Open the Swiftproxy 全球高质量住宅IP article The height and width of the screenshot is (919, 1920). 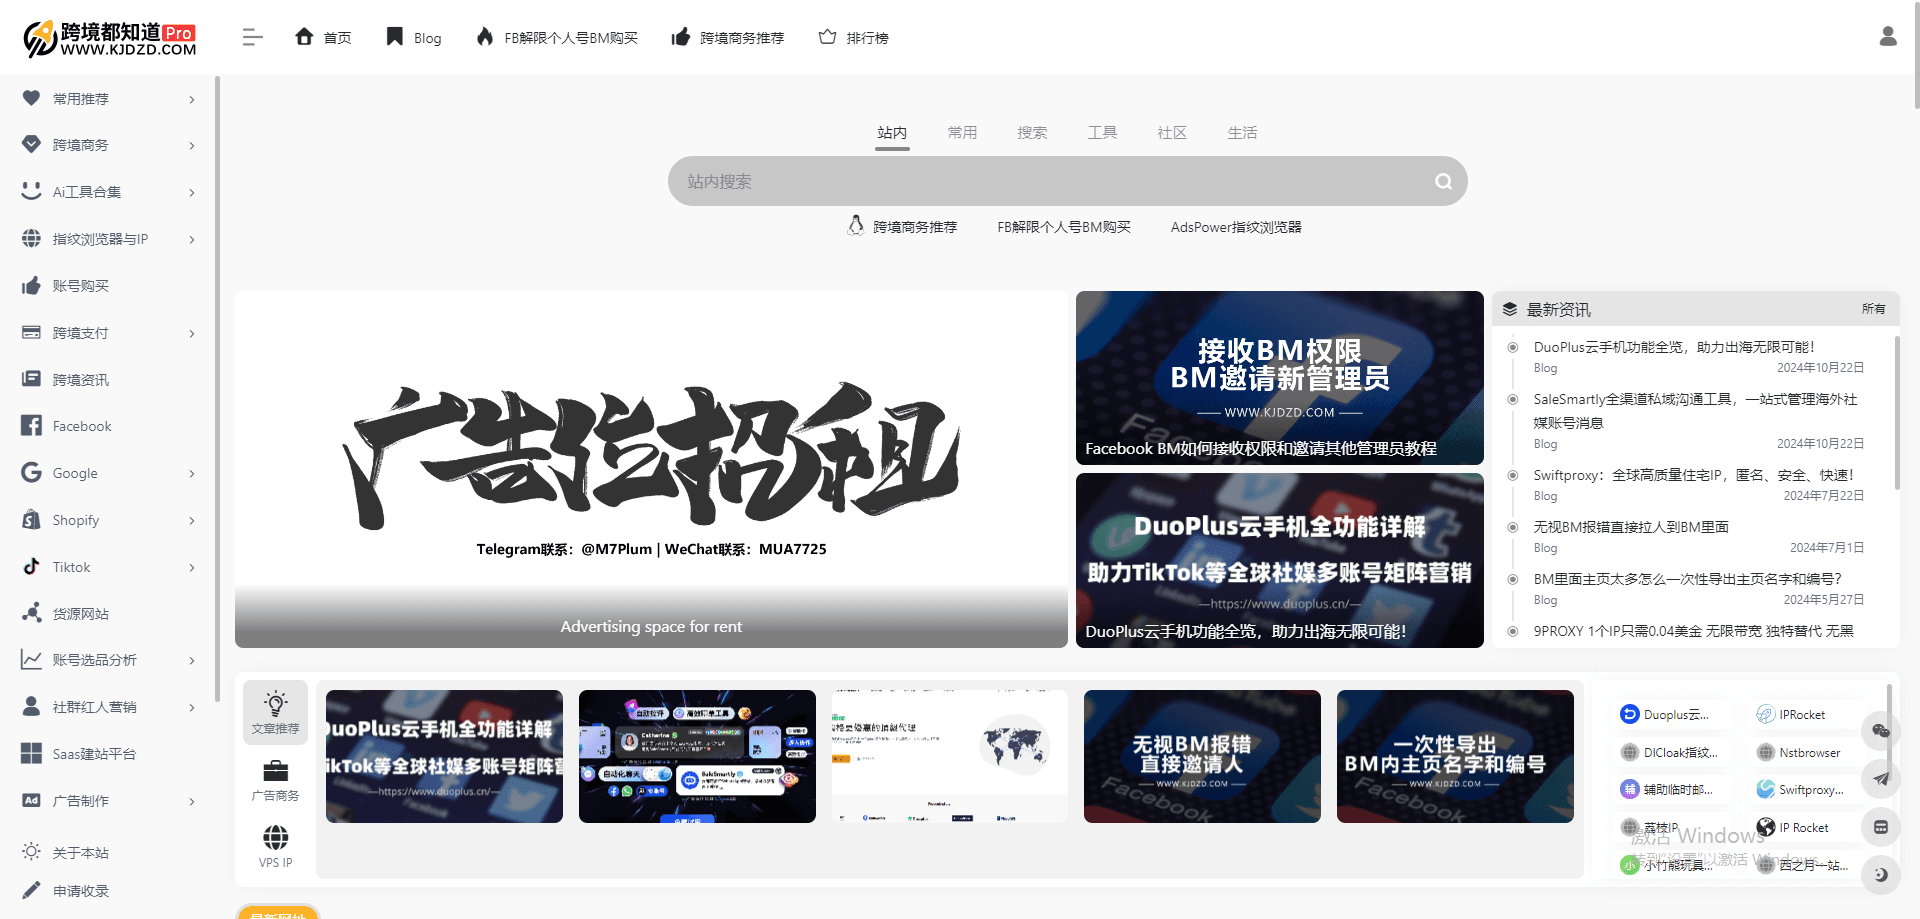[x=1693, y=475]
